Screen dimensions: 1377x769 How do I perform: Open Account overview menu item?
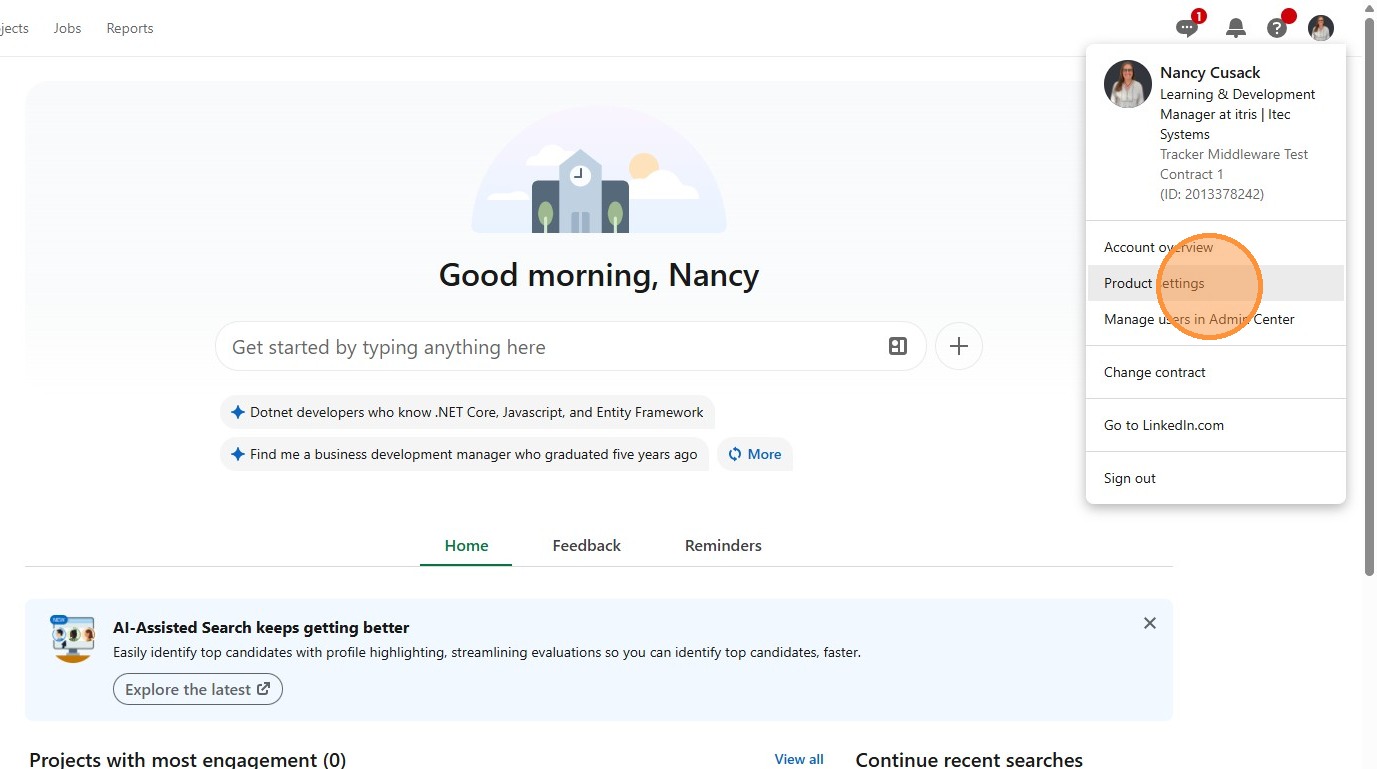[x=1158, y=247]
